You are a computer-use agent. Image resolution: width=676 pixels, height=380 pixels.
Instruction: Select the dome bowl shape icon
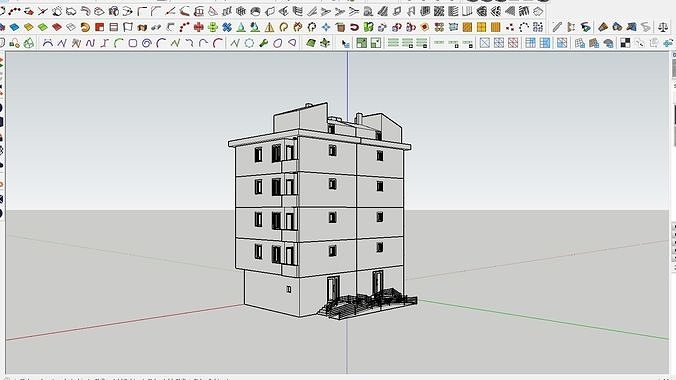255,11
